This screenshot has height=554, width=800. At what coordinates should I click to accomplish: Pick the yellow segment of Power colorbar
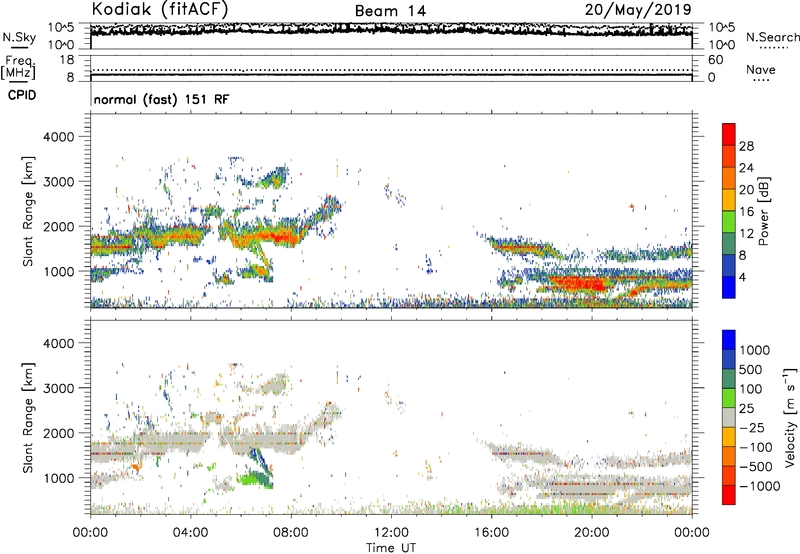(729, 199)
